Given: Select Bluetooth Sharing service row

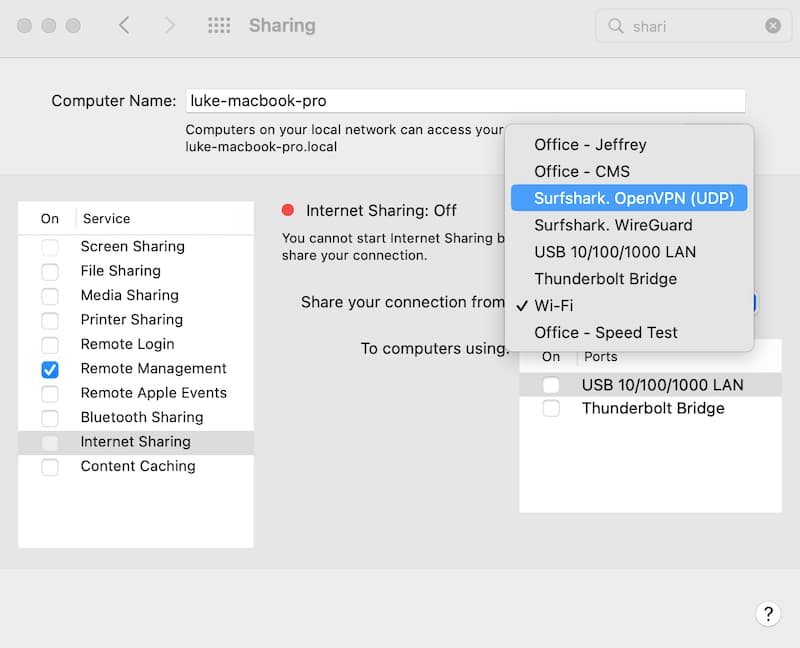Looking at the screenshot, I should pyautogui.click(x=136, y=417).
